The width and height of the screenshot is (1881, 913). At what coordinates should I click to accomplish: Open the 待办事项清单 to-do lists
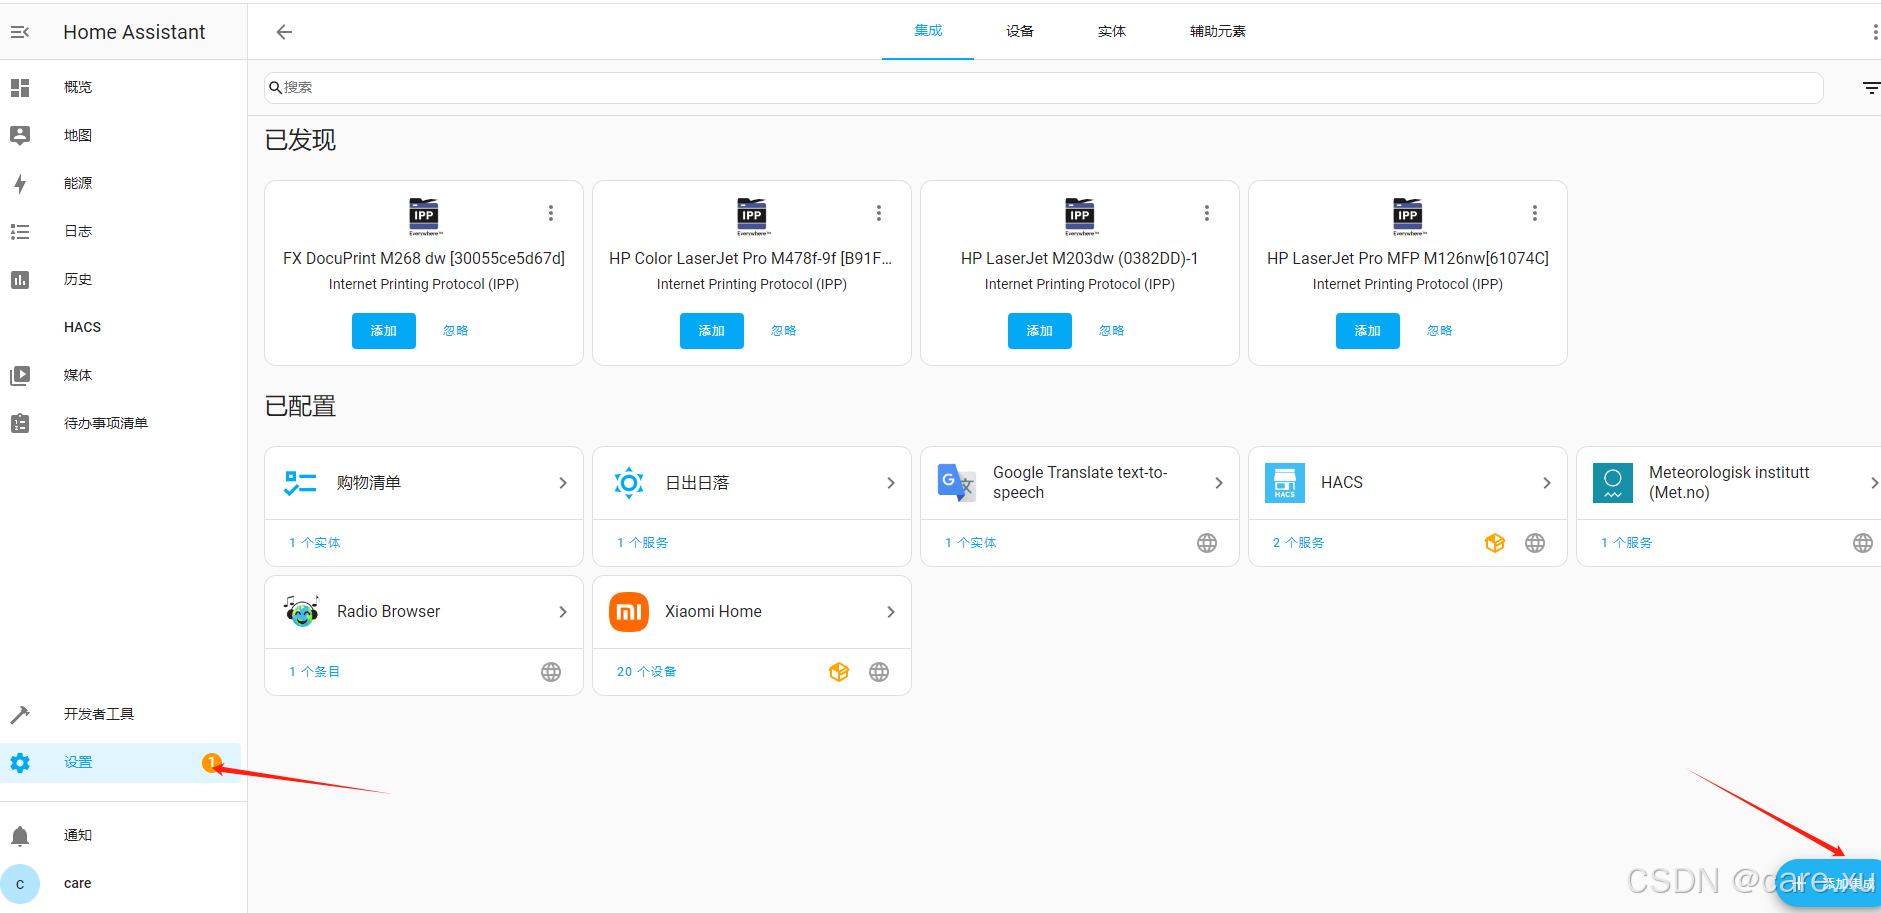[x=120, y=423]
